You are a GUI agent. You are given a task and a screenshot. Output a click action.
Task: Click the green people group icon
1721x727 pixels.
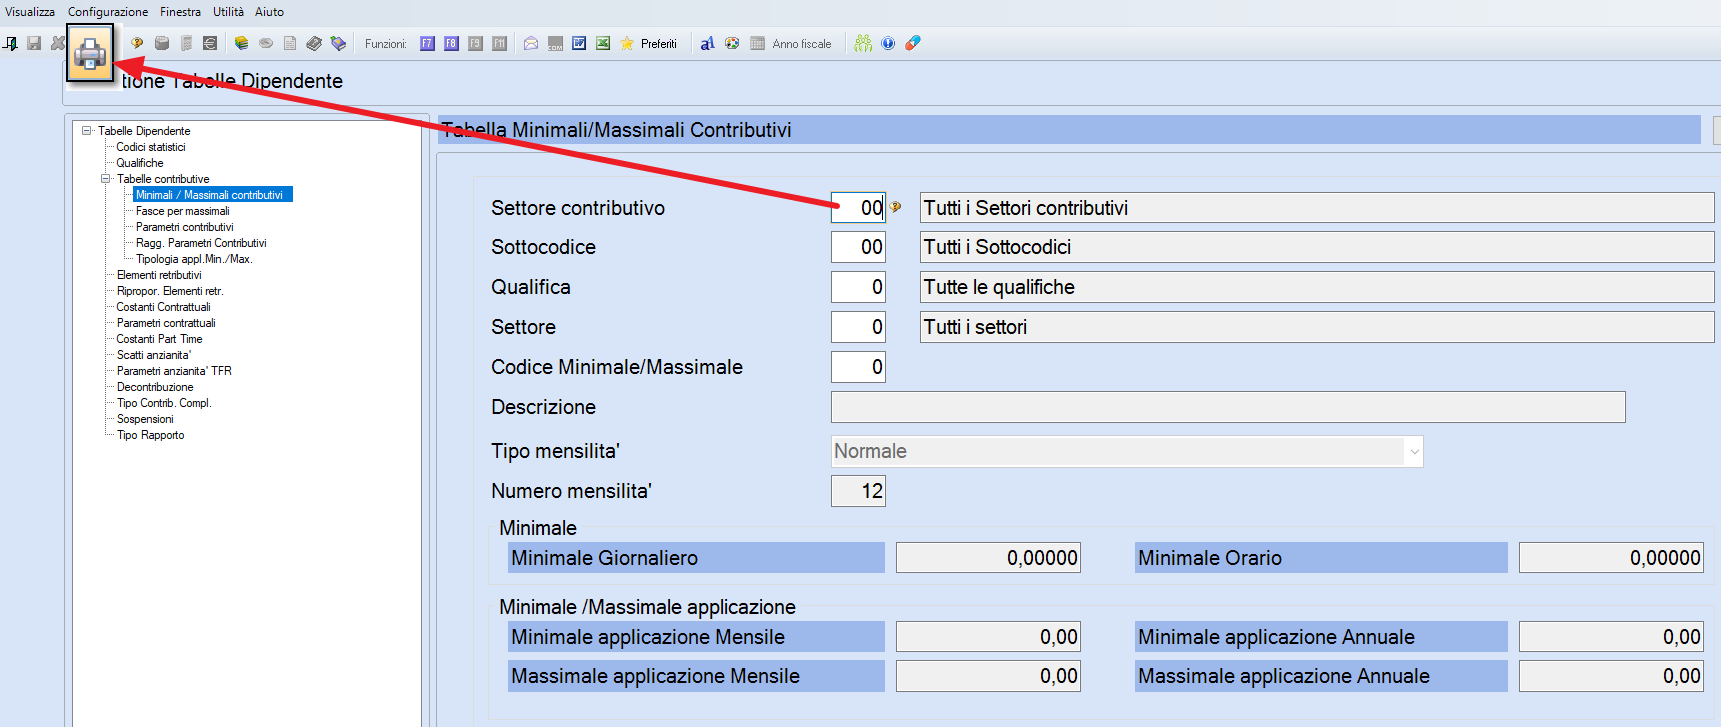click(863, 43)
